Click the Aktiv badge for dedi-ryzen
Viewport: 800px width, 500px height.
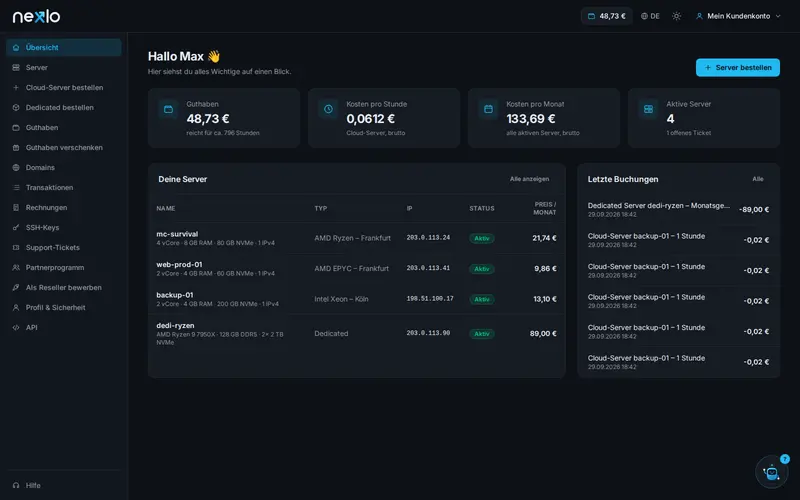pyautogui.click(x=482, y=334)
